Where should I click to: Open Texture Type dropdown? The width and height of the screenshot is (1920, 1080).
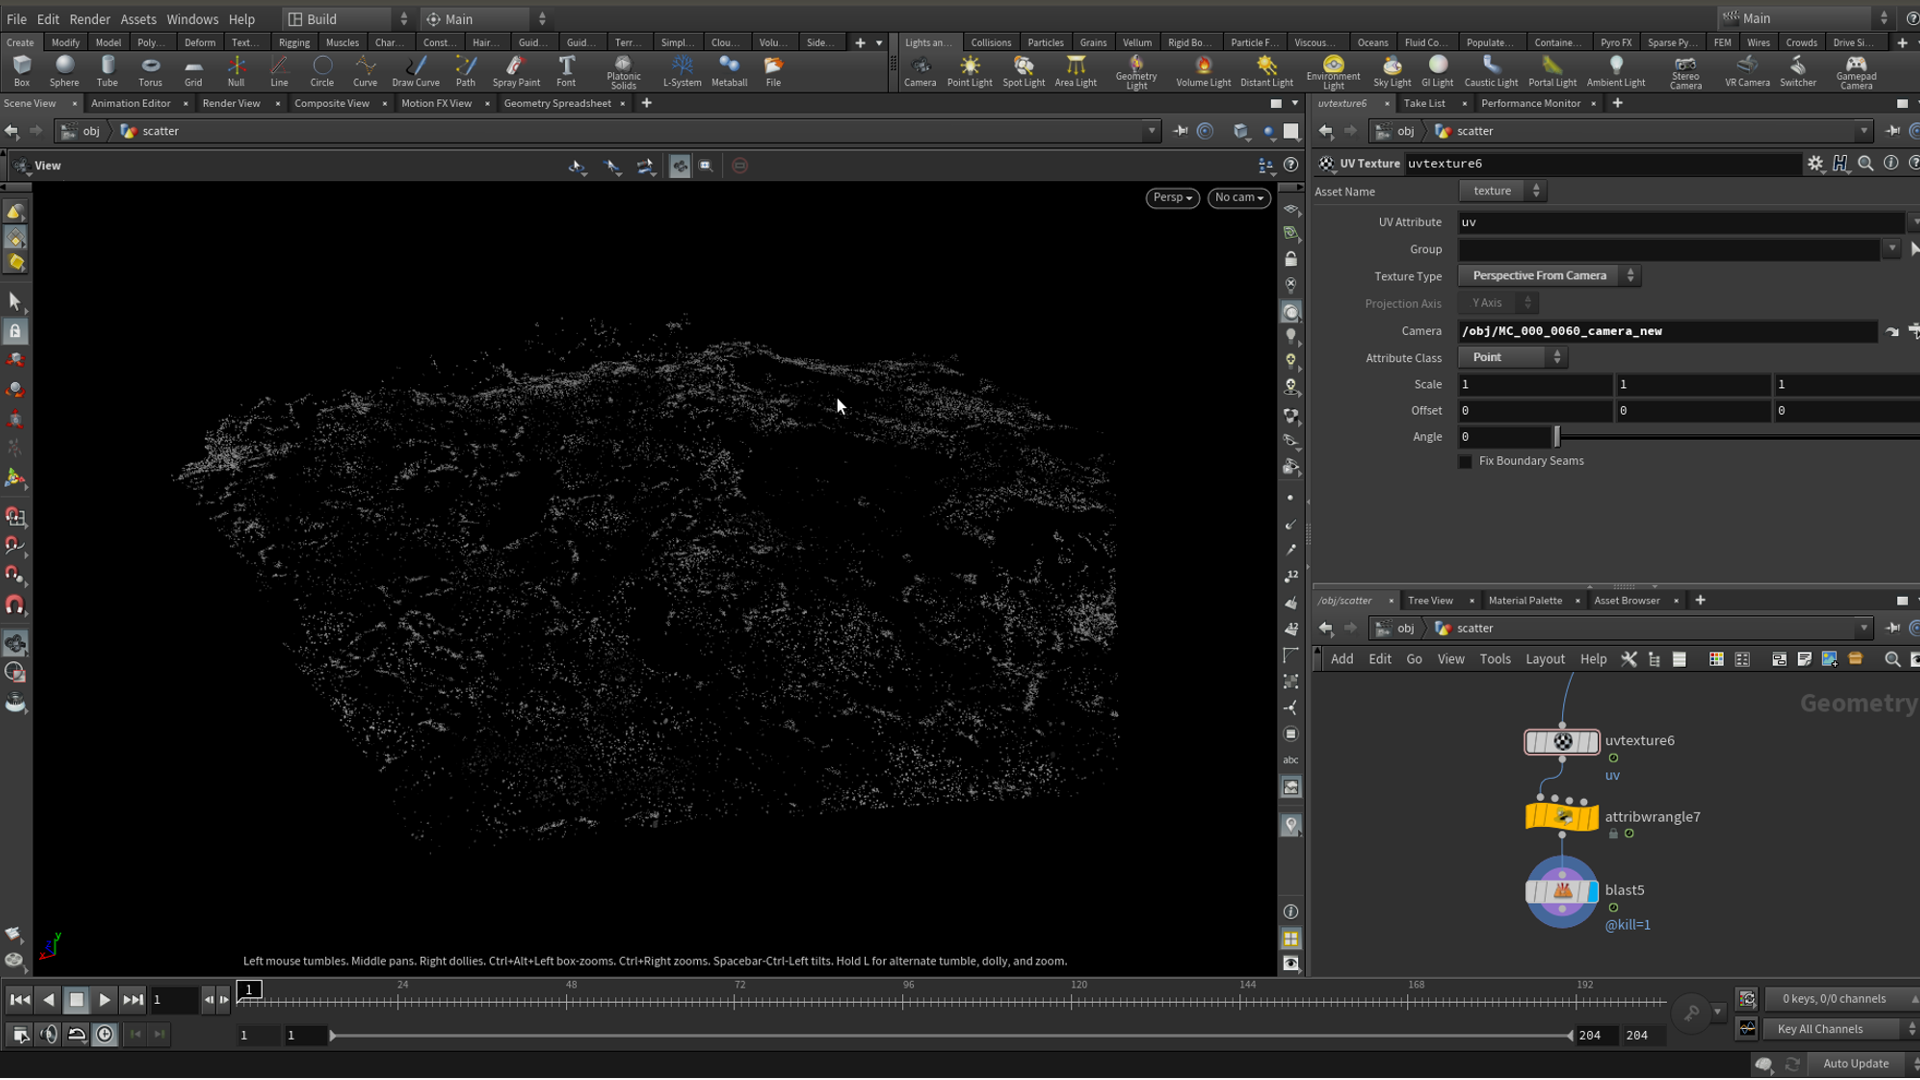[x=1549, y=275]
